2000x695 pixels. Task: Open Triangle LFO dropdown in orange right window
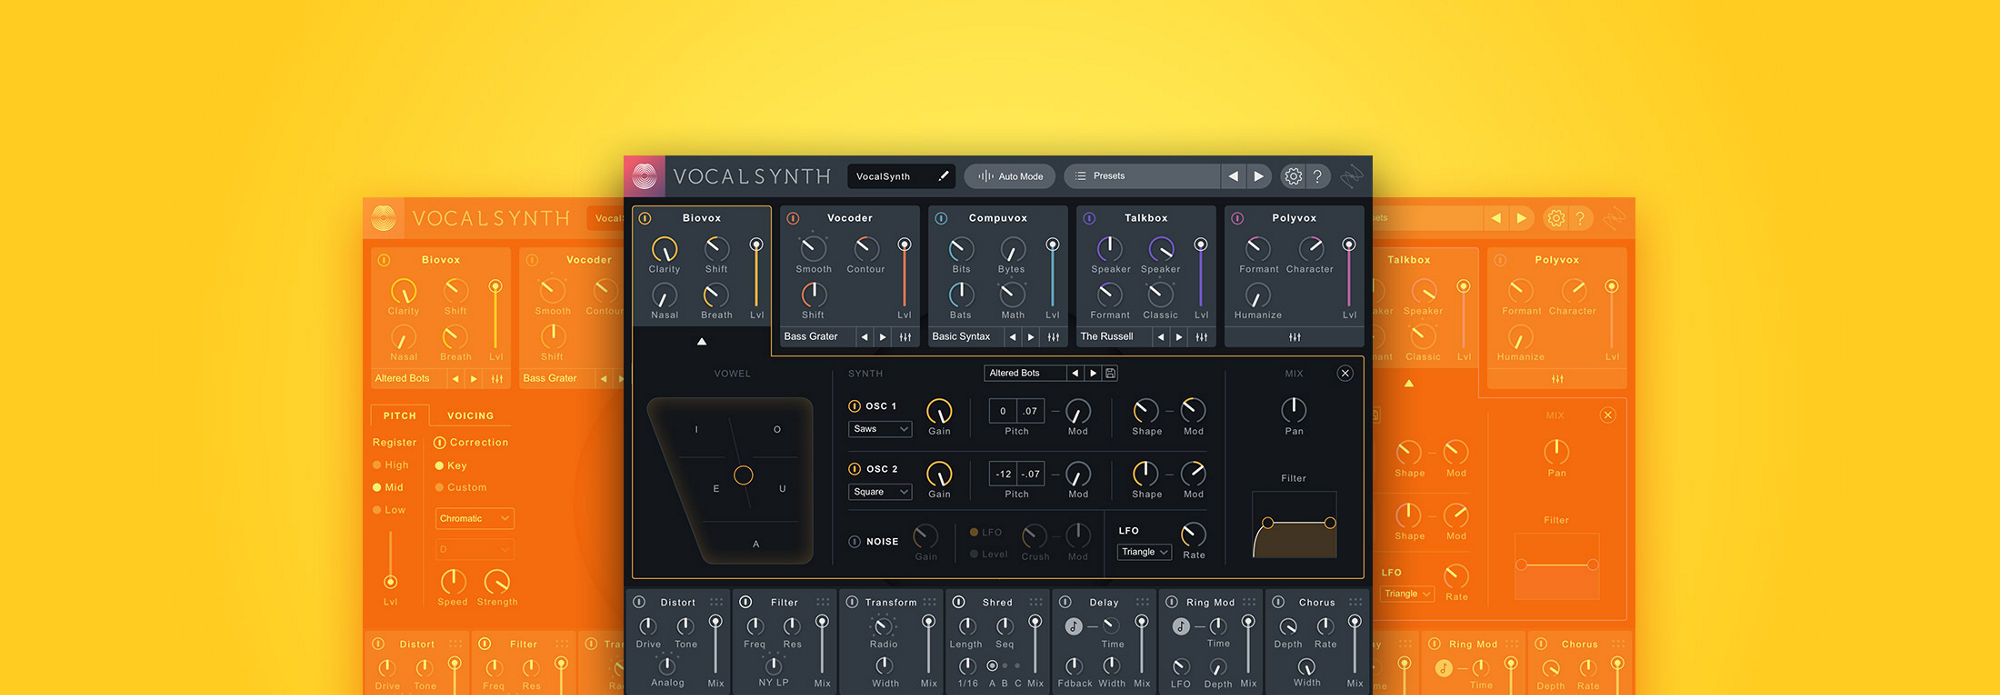[x=1407, y=594]
